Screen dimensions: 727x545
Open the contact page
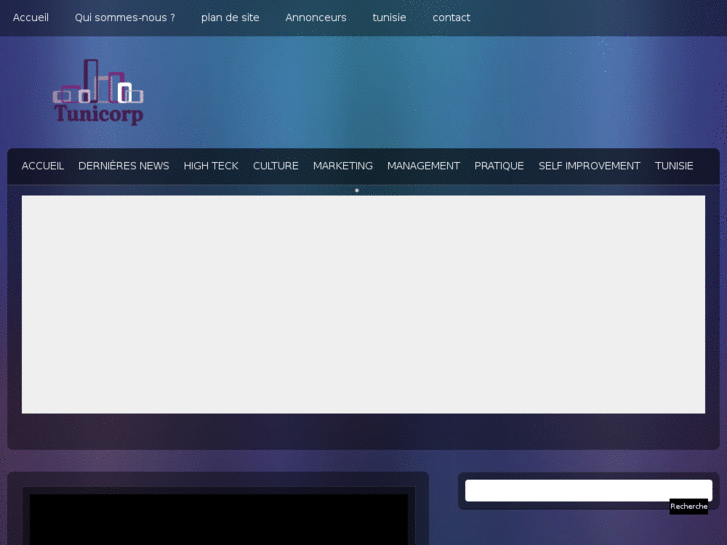(x=451, y=18)
